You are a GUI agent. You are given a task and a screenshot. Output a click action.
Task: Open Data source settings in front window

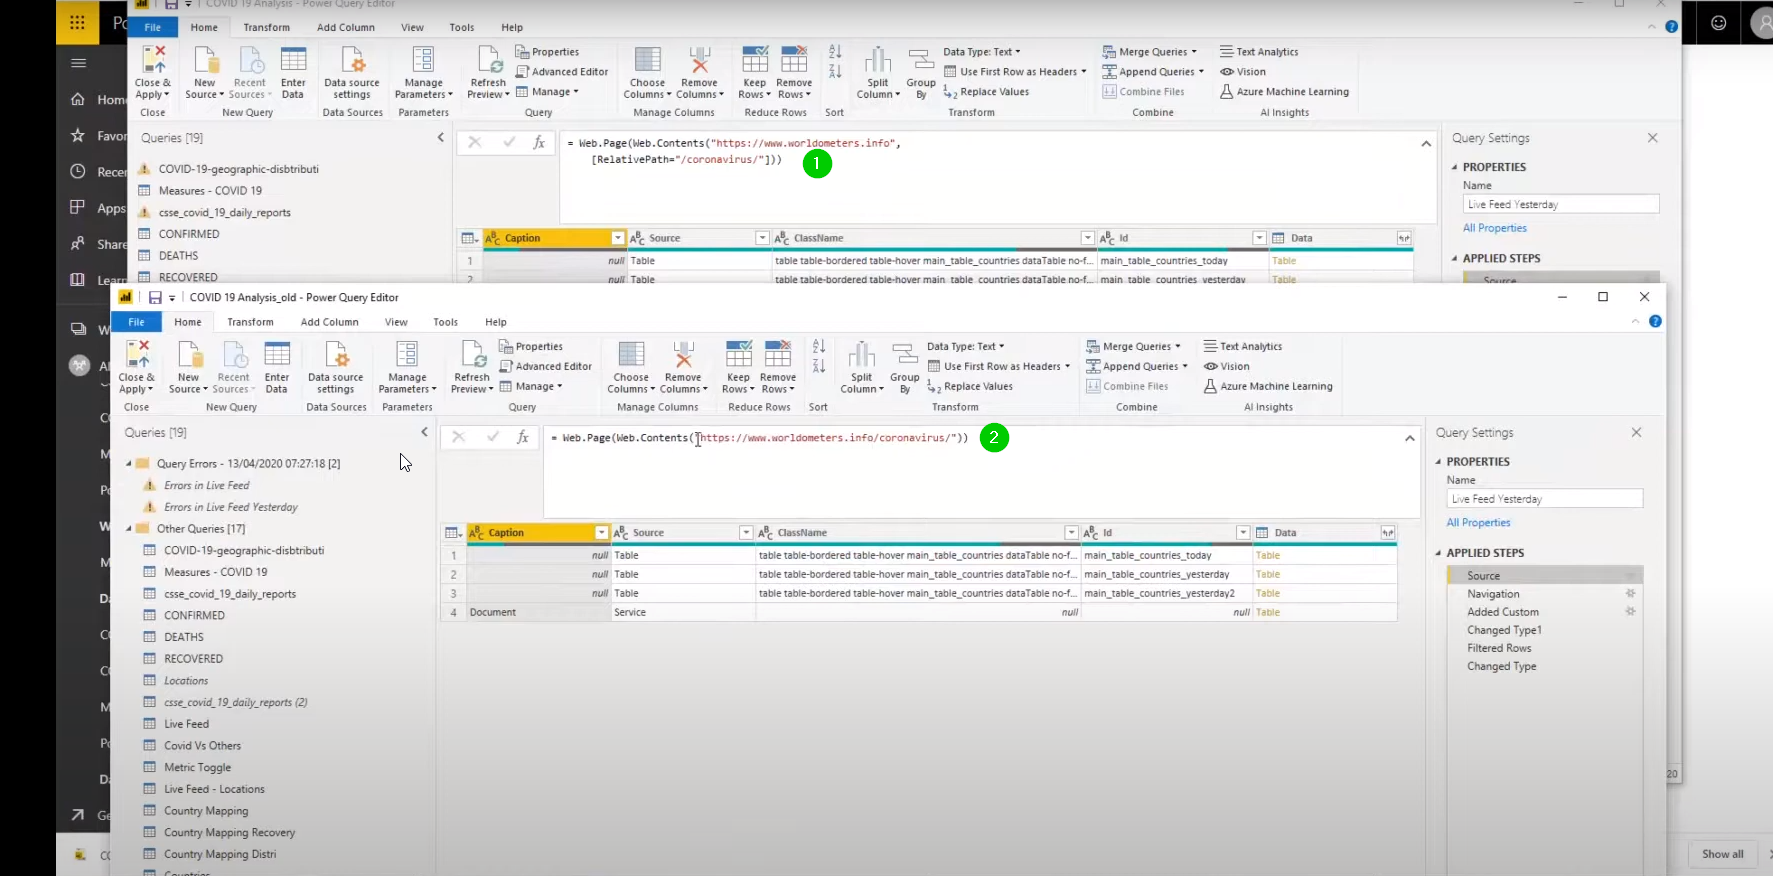(x=336, y=367)
